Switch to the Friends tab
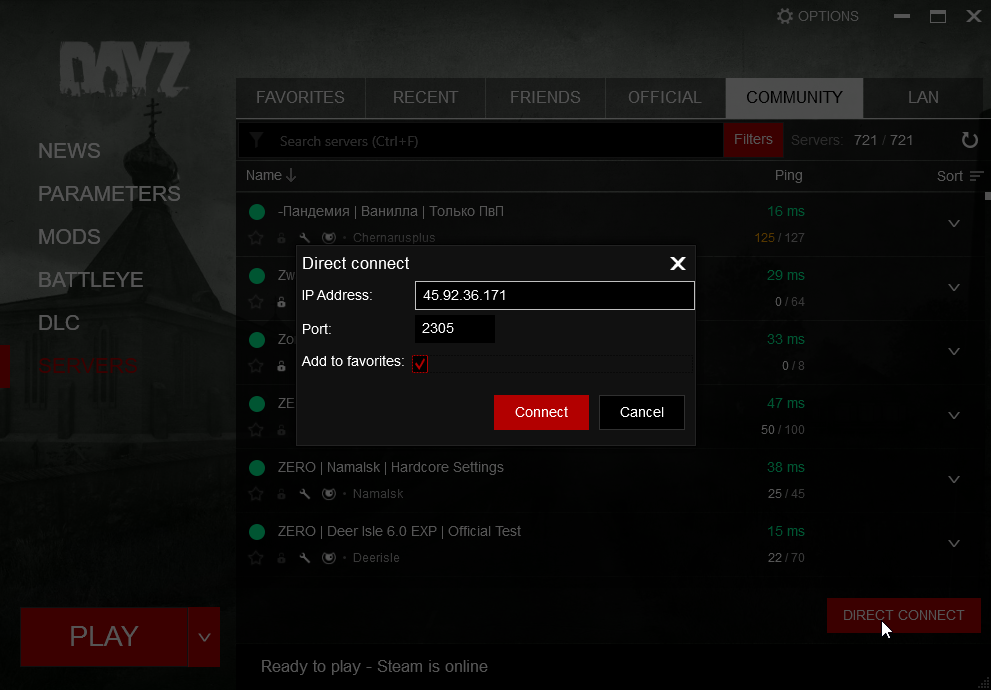 click(545, 97)
